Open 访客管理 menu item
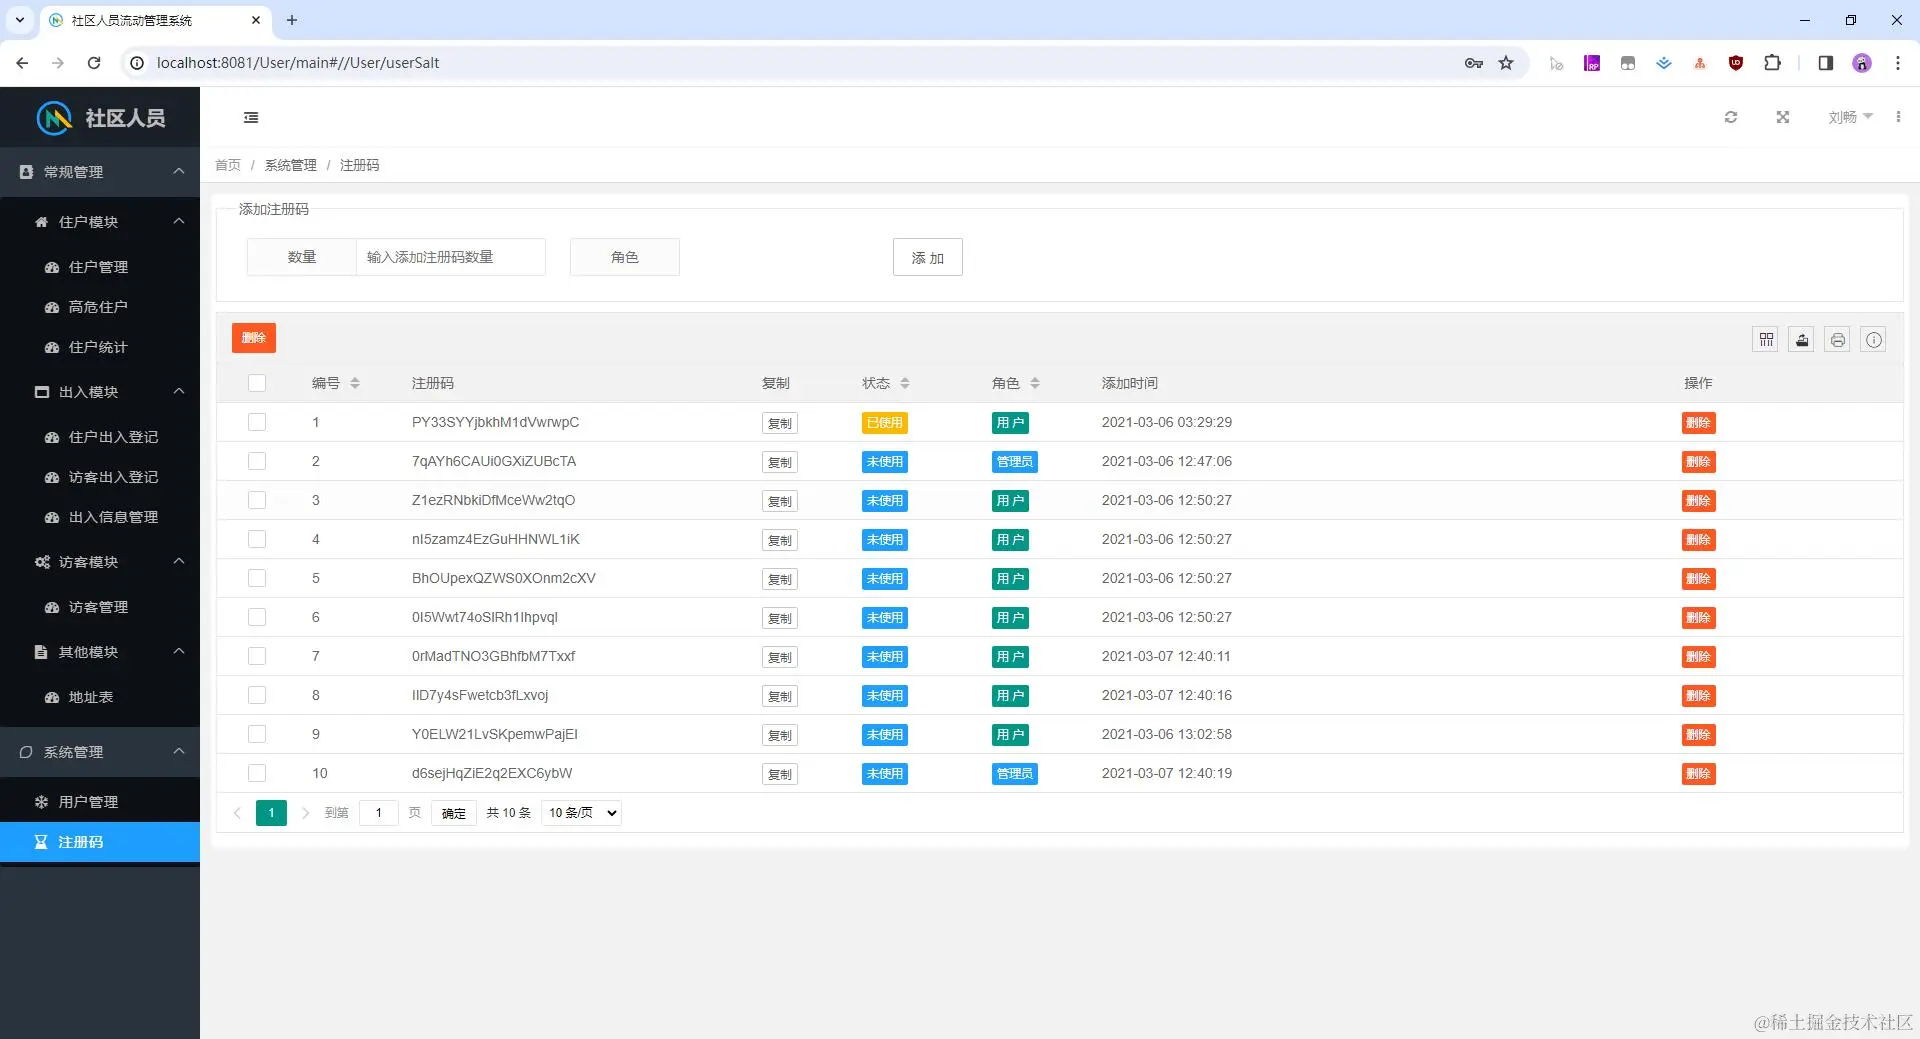The width and height of the screenshot is (1920, 1039). click(100, 607)
